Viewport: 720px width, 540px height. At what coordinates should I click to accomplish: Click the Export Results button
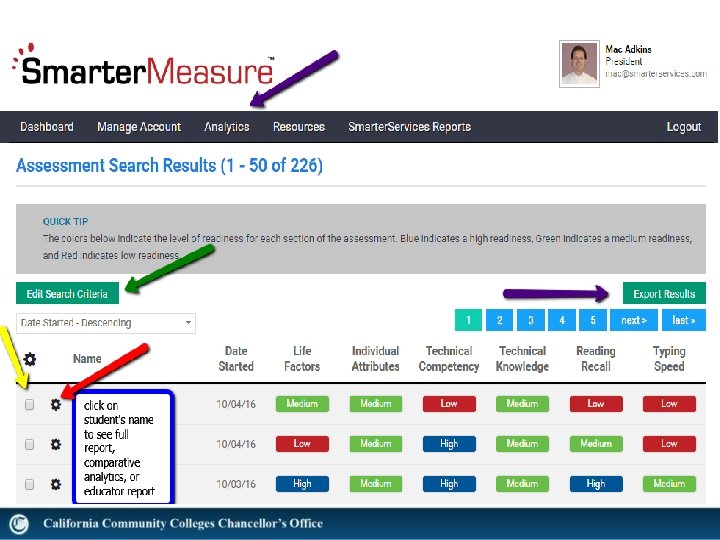coord(664,293)
